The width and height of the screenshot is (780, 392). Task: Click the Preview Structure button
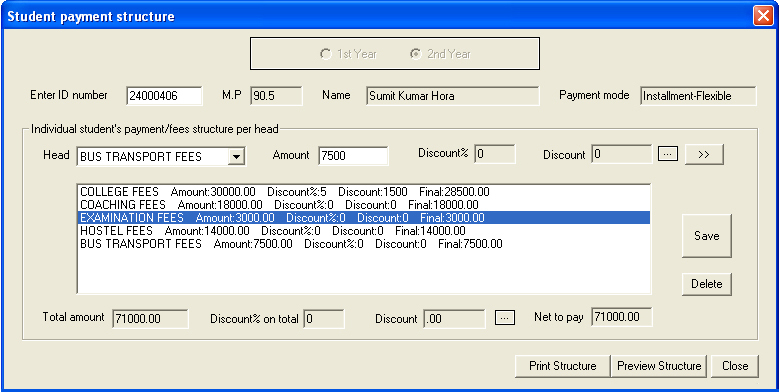(659, 366)
